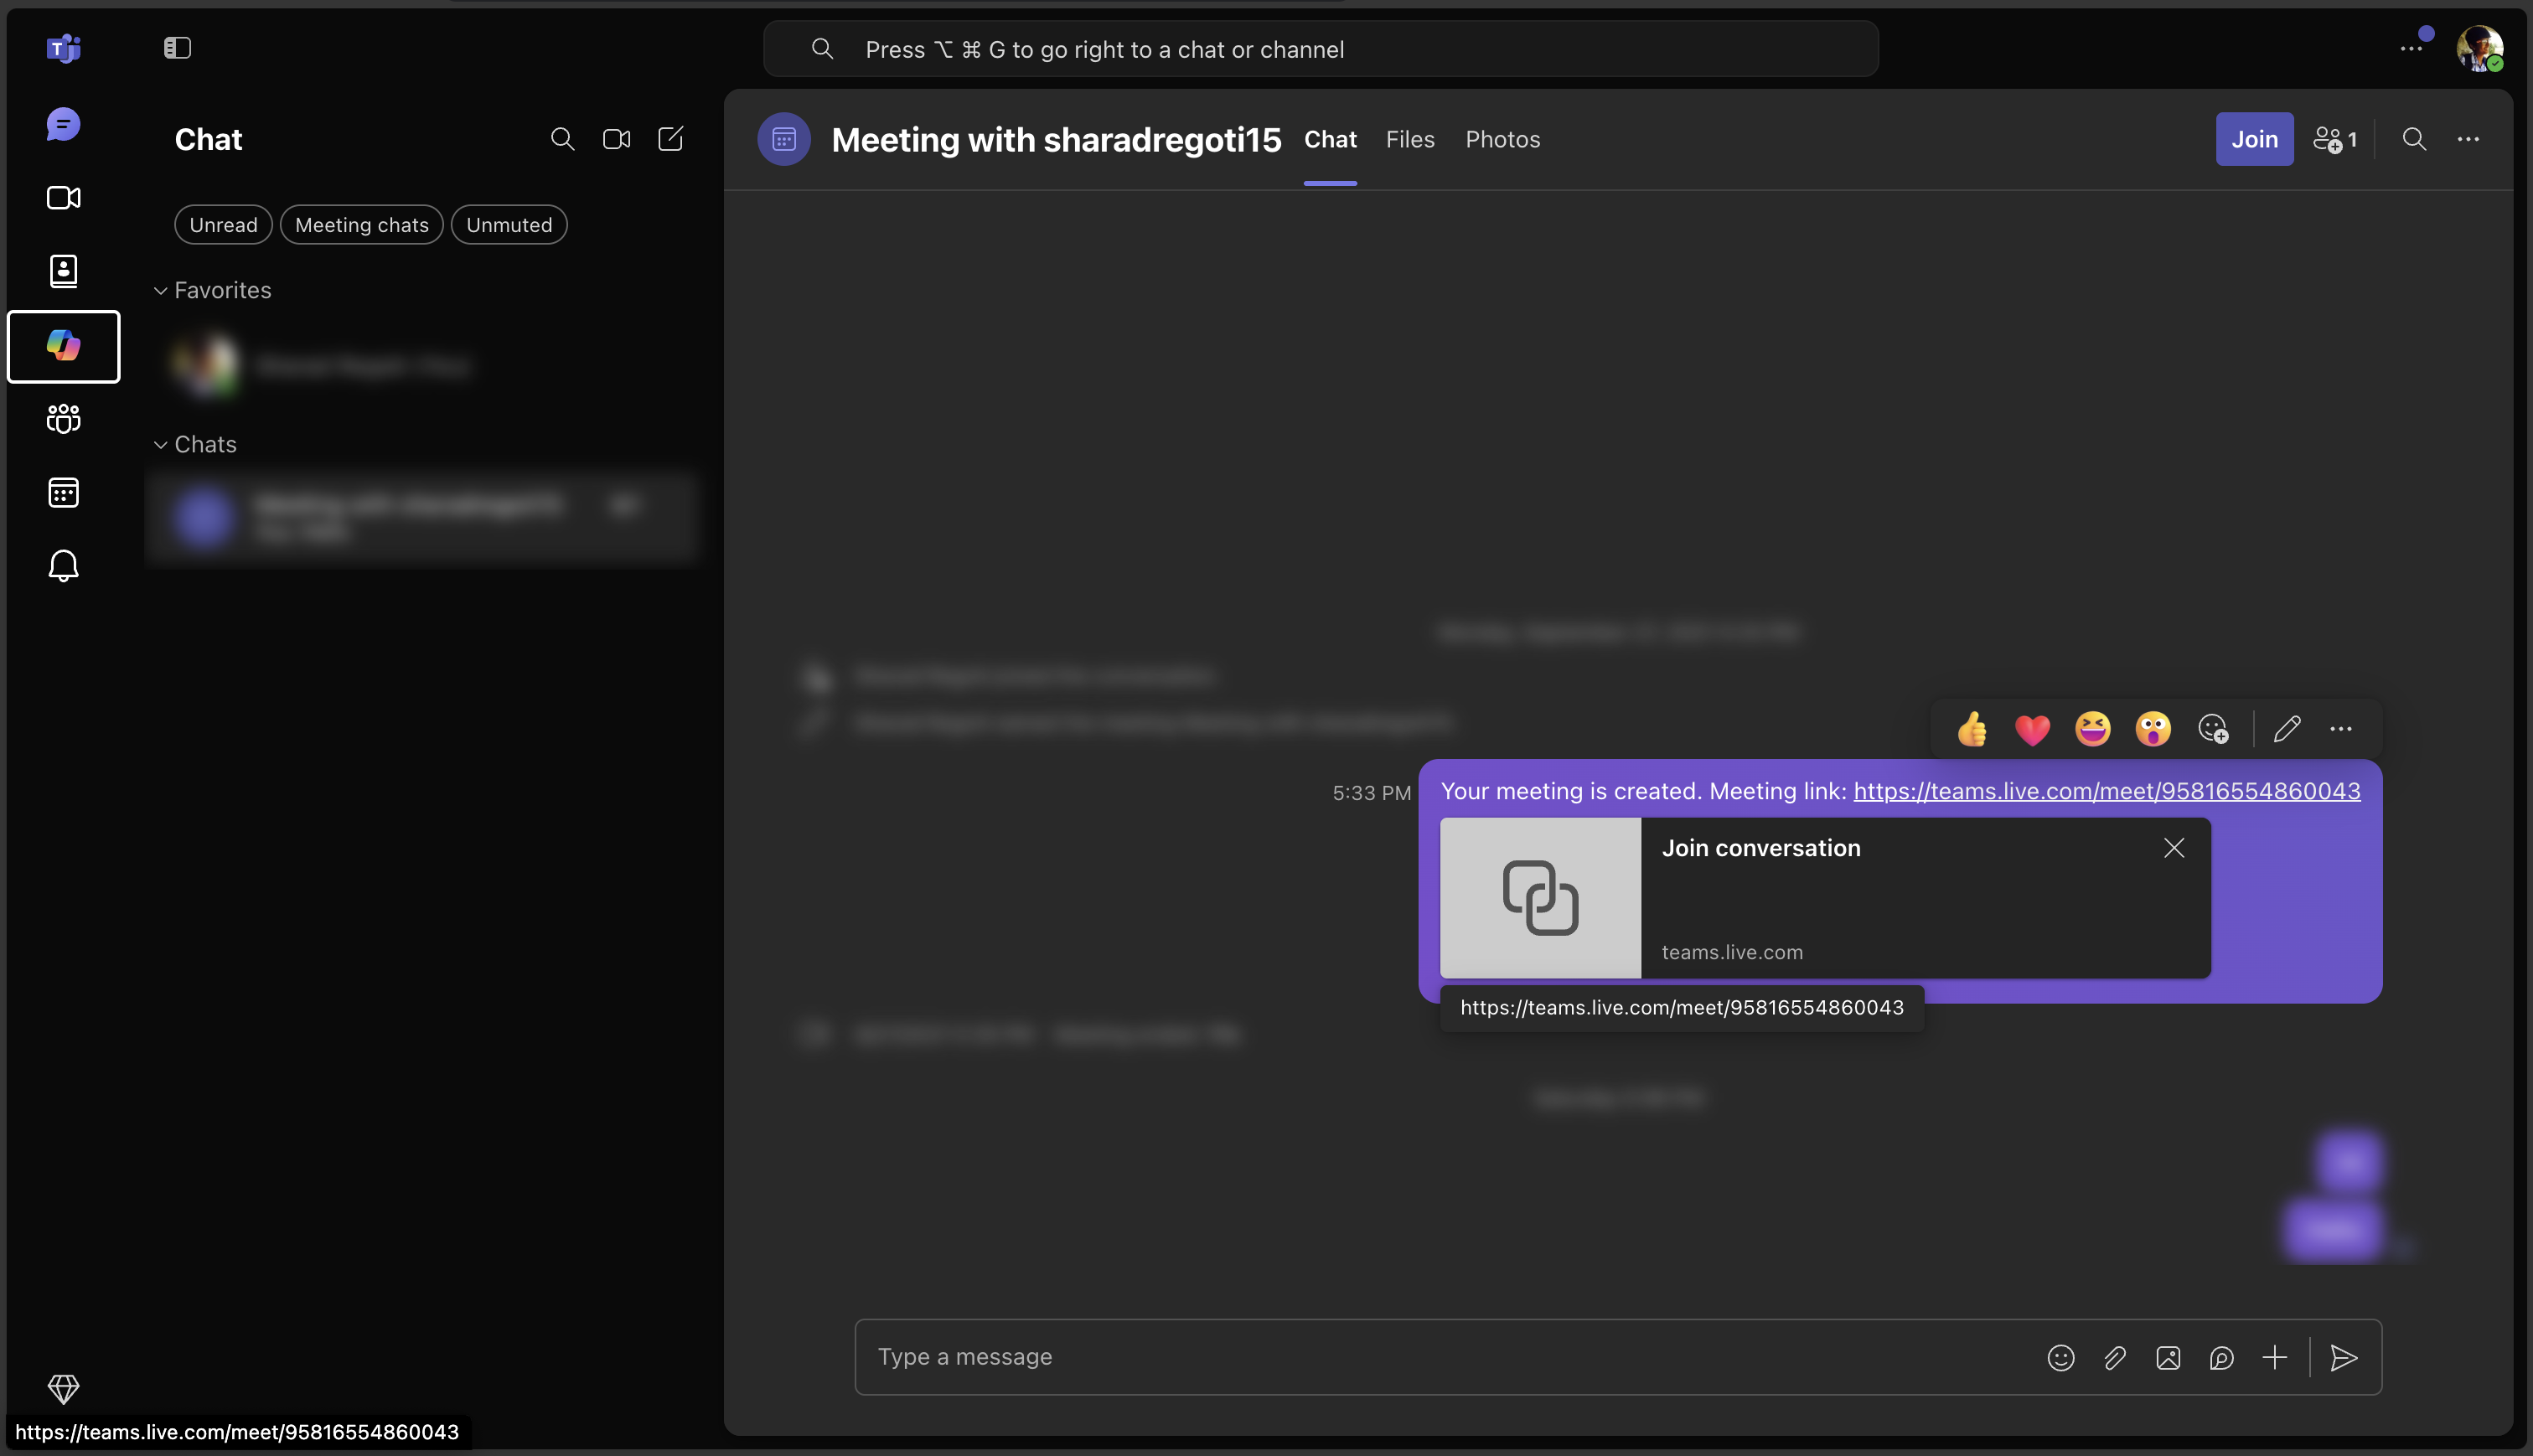This screenshot has height=1456, width=2533.
Task: Open the Contacts people icon in the left rail
Action: [x=63, y=271]
